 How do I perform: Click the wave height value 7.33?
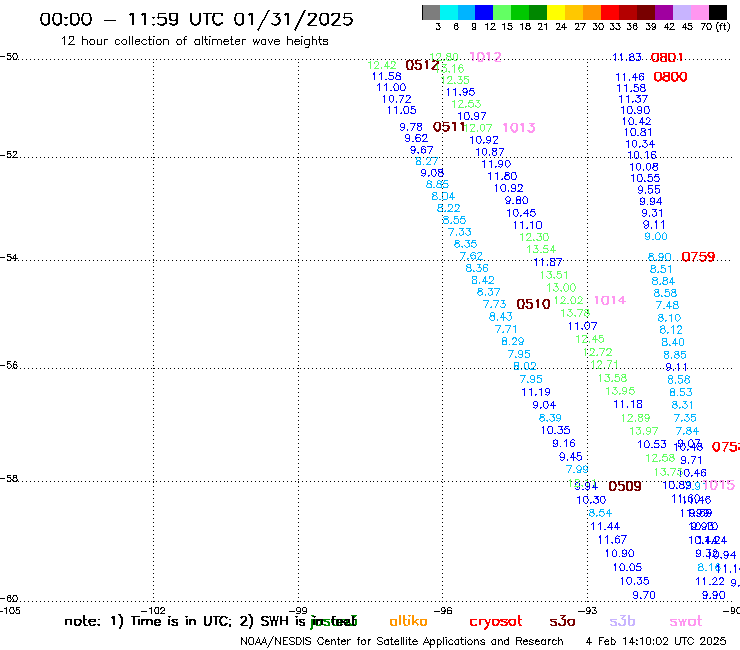coord(460,232)
